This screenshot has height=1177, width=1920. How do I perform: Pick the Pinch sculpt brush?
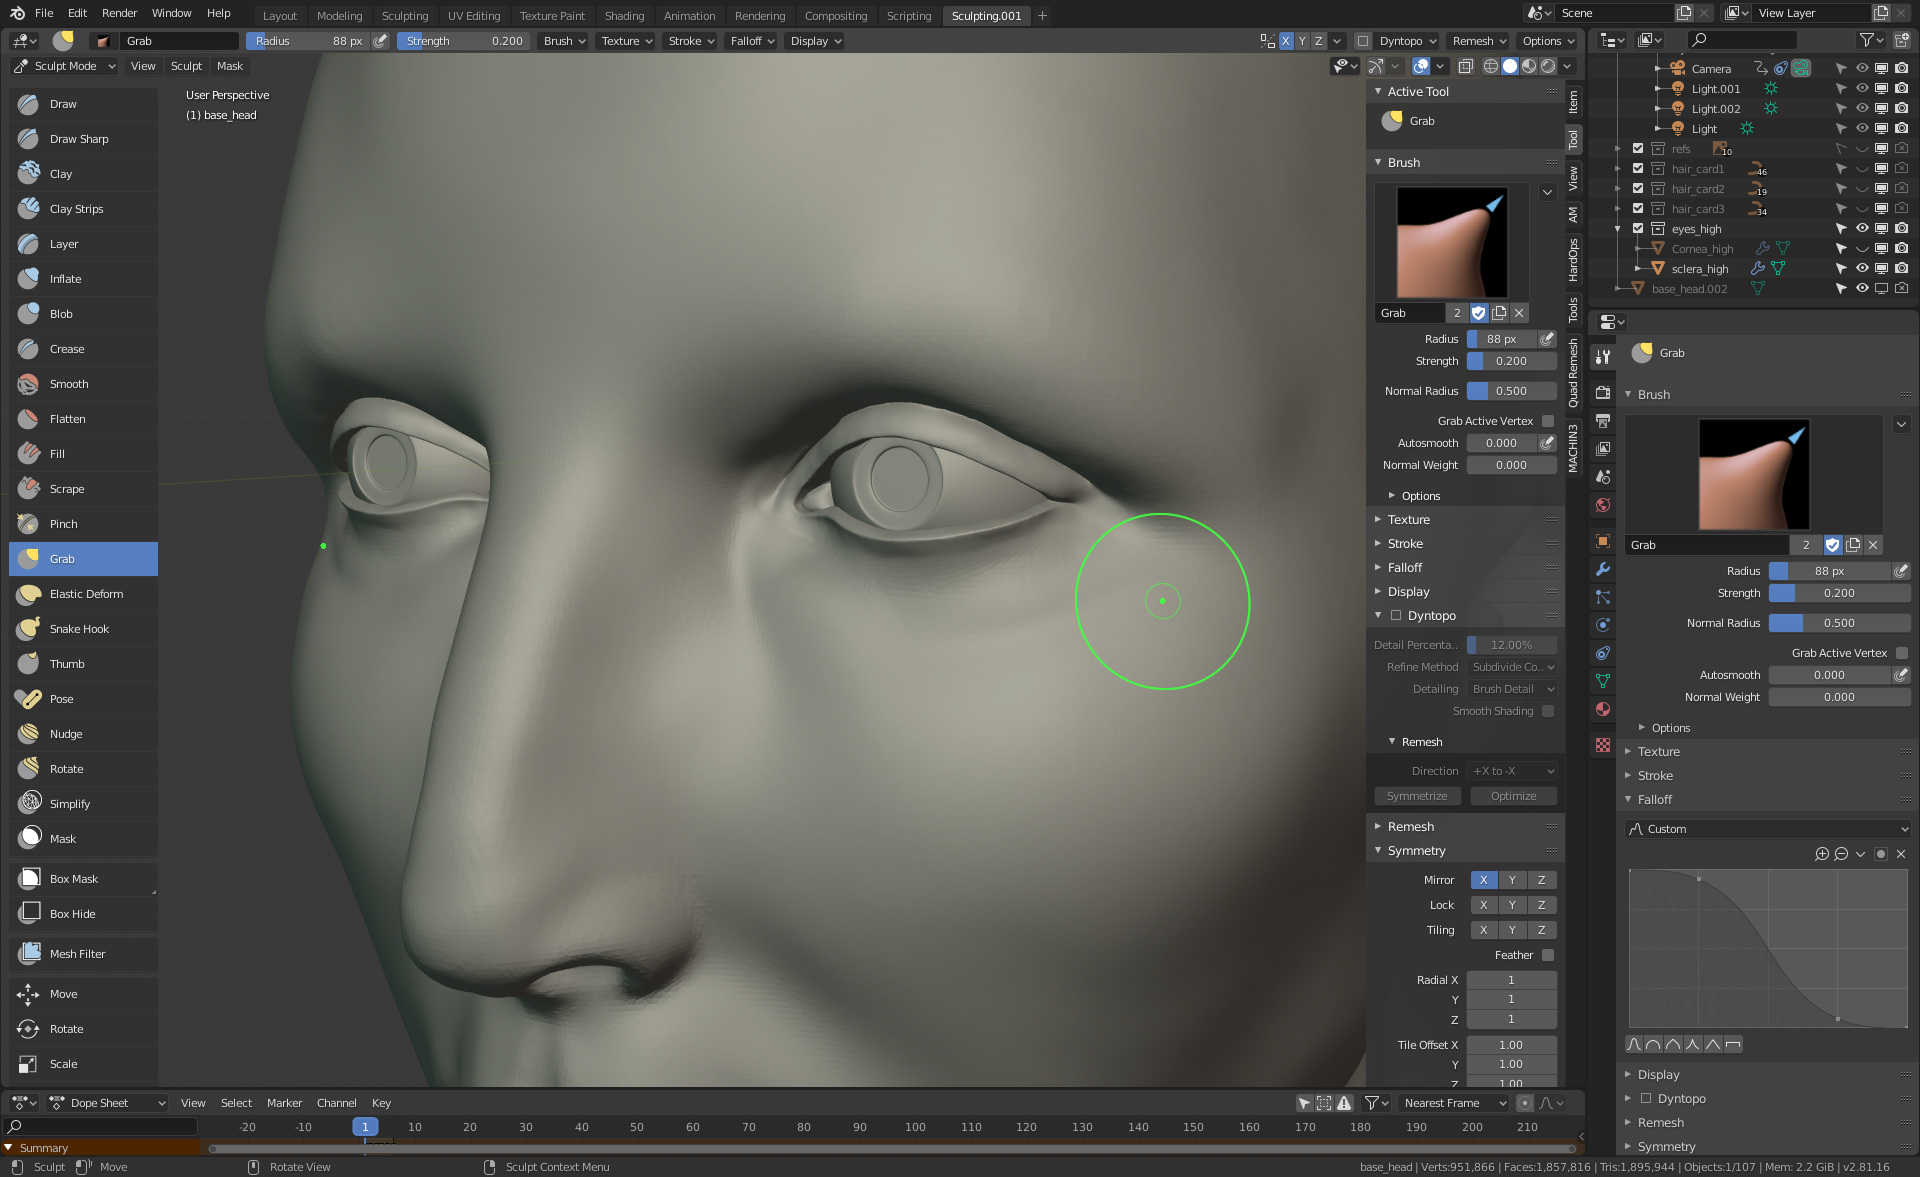63,524
